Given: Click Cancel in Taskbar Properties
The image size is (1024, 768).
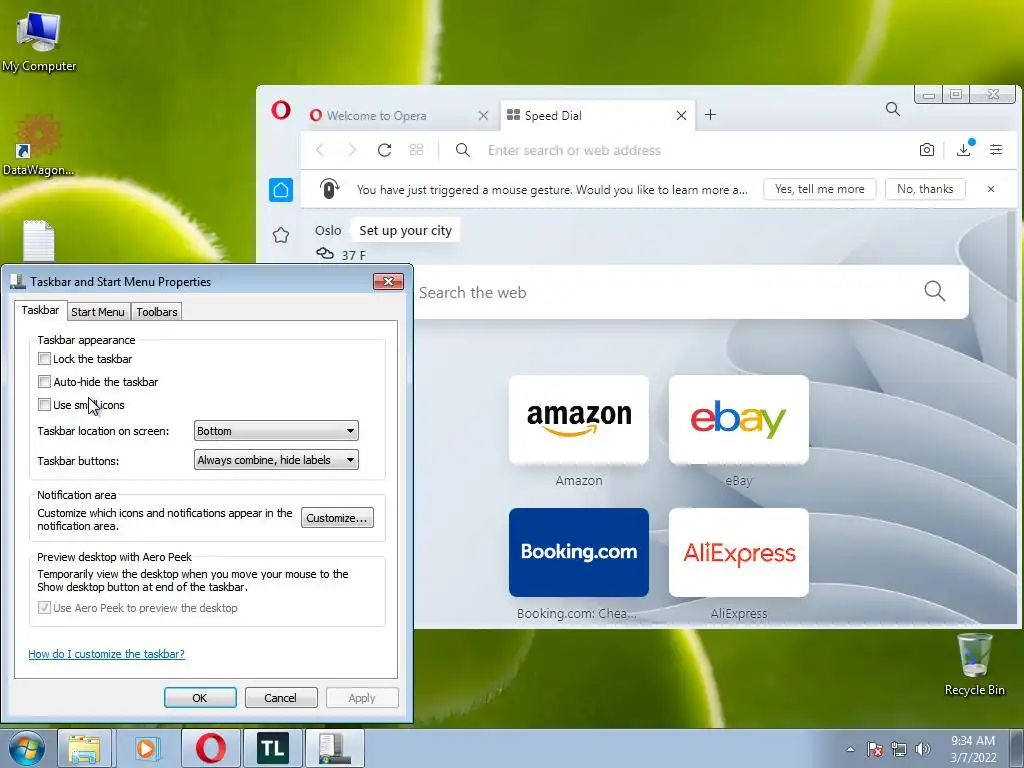Looking at the screenshot, I should tap(281, 697).
